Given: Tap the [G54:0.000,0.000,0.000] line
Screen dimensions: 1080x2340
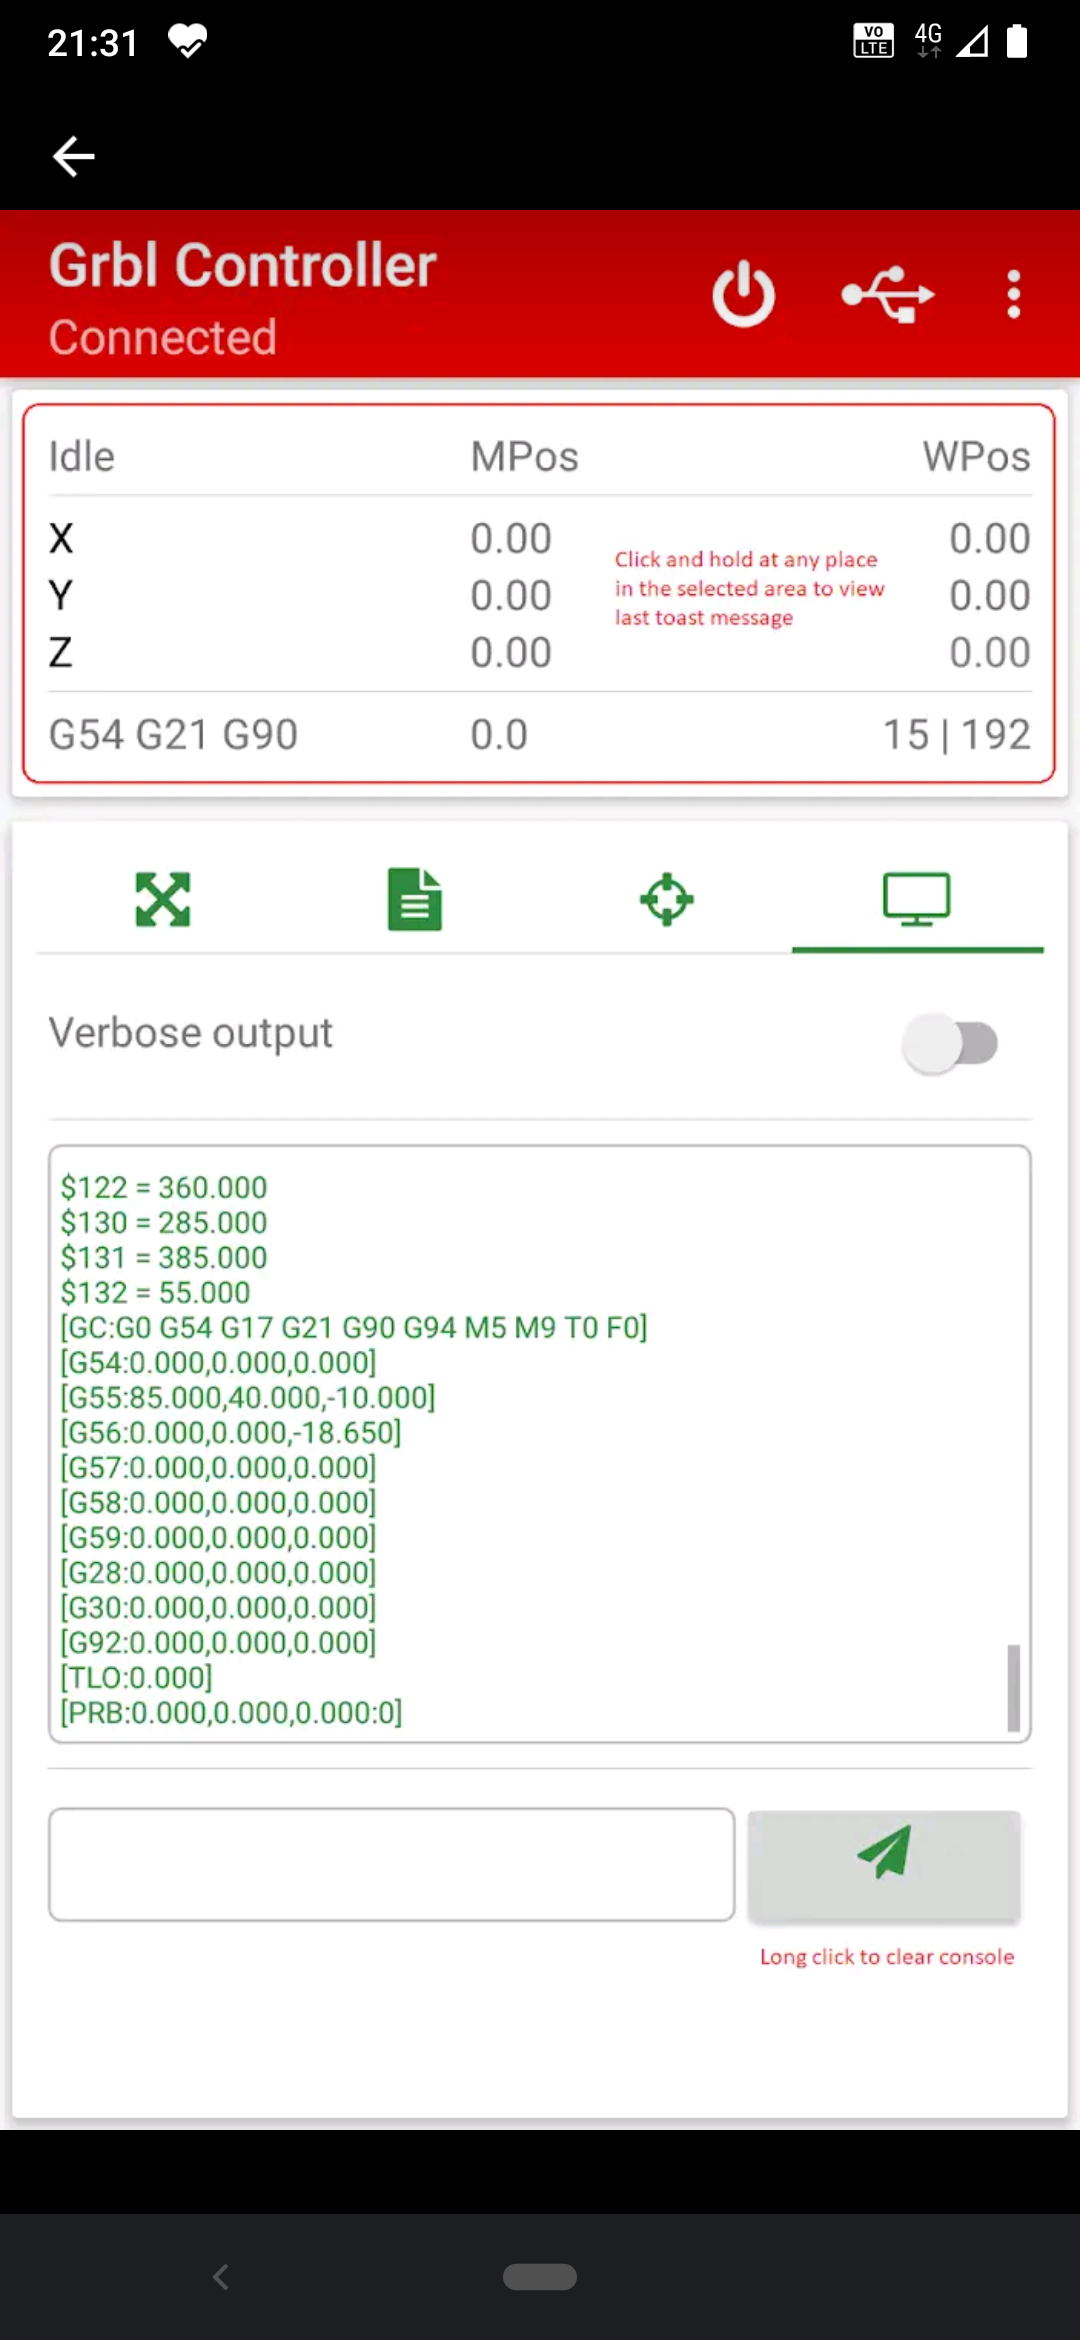Looking at the screenshot, I should click(x=218, y=1362).
